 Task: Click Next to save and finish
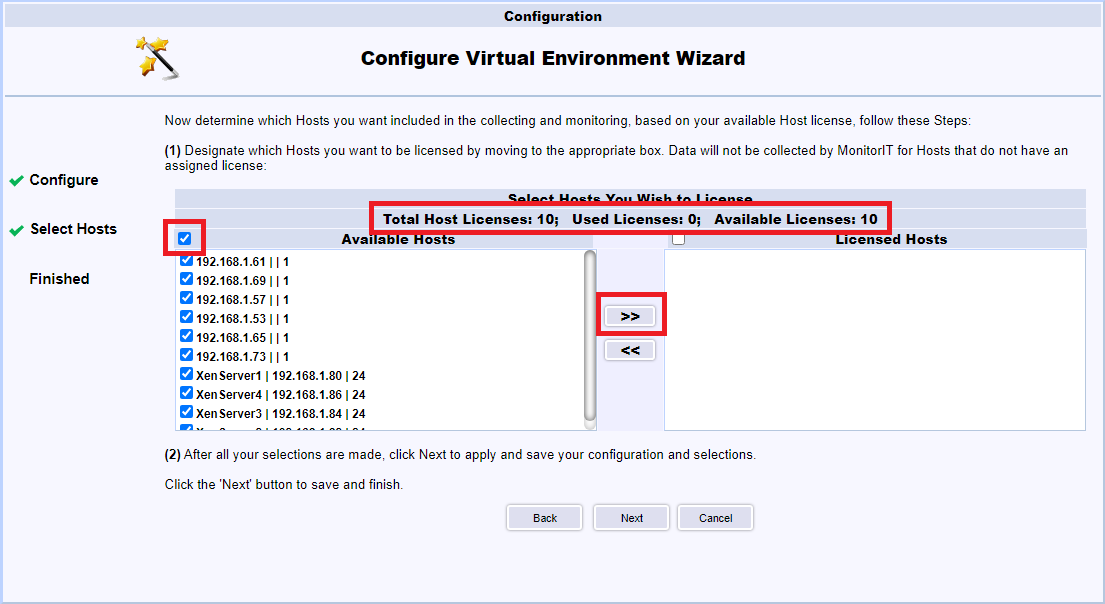(x=631, y=518)
